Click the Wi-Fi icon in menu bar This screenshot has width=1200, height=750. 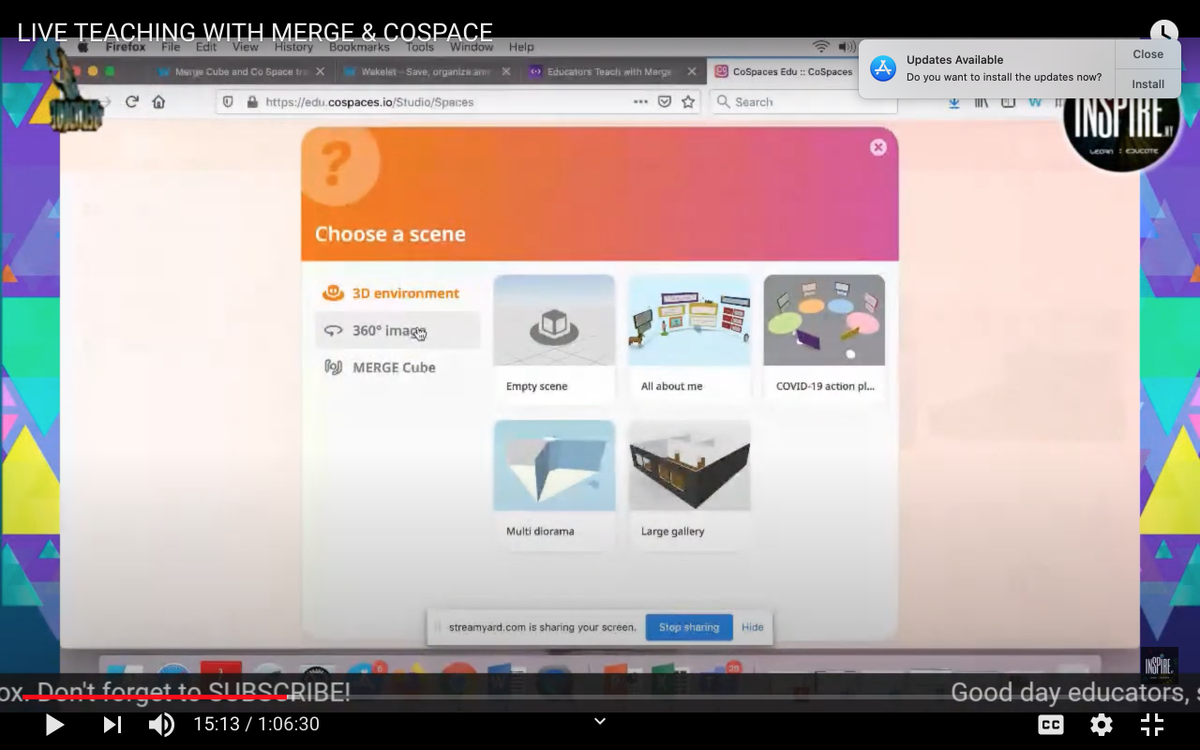coord(821,47)
